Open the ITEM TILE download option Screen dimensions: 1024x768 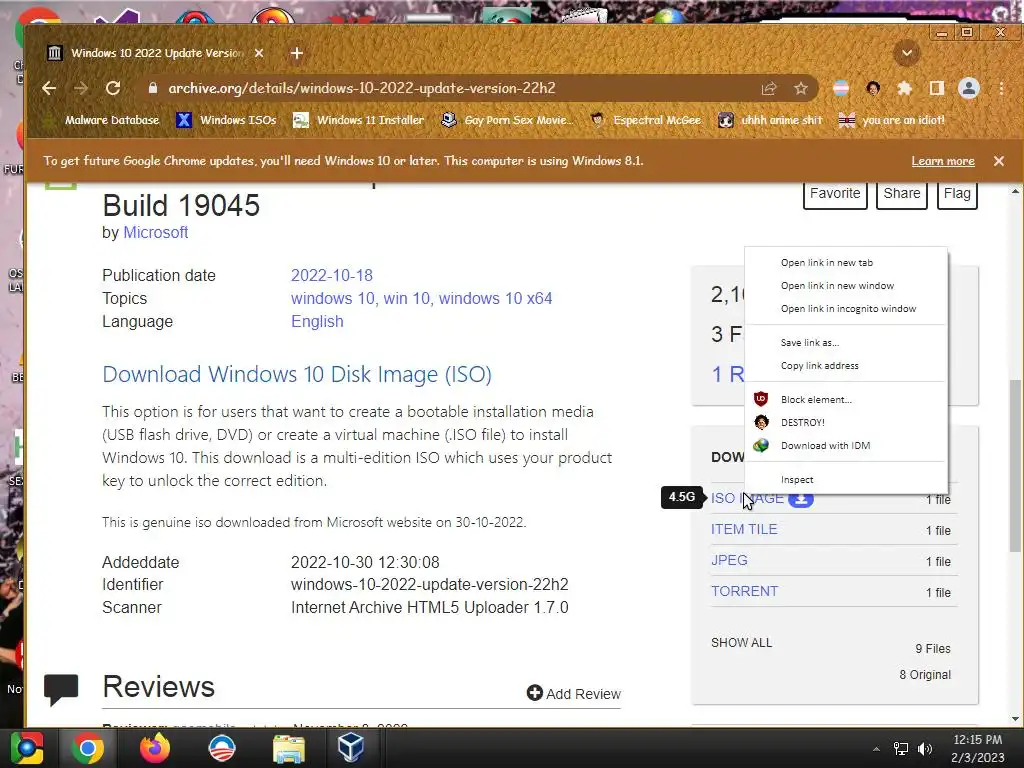pos(744,529)
